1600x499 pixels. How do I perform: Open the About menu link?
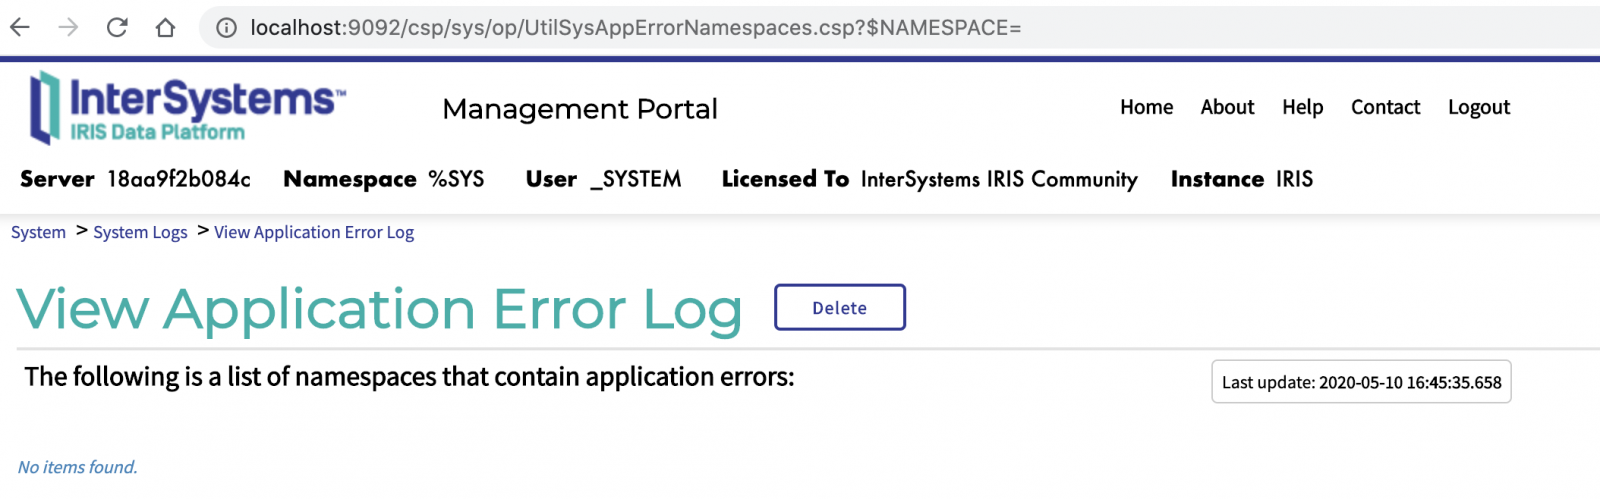(x=1227, y=107)
